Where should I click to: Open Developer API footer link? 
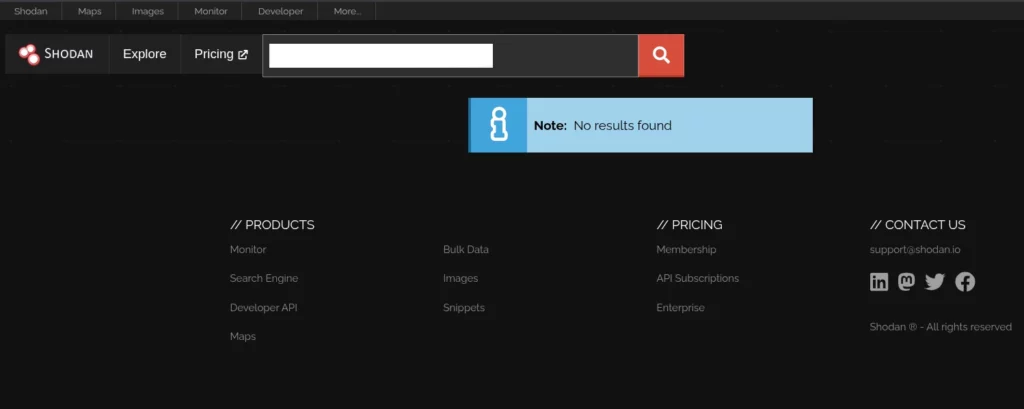tap(264, 308)
